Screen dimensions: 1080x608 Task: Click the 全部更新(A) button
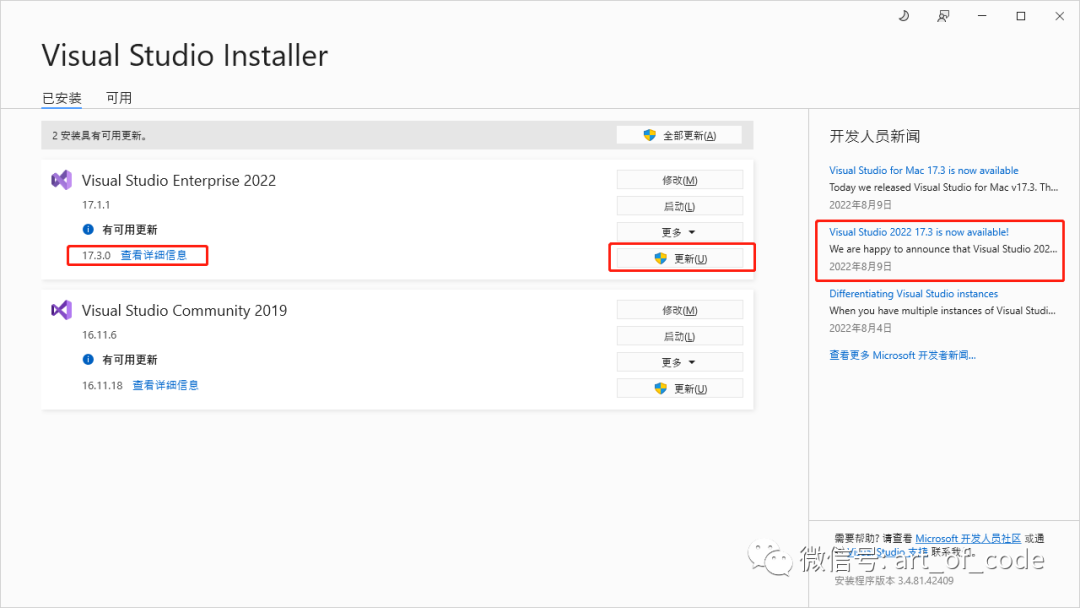679,135
